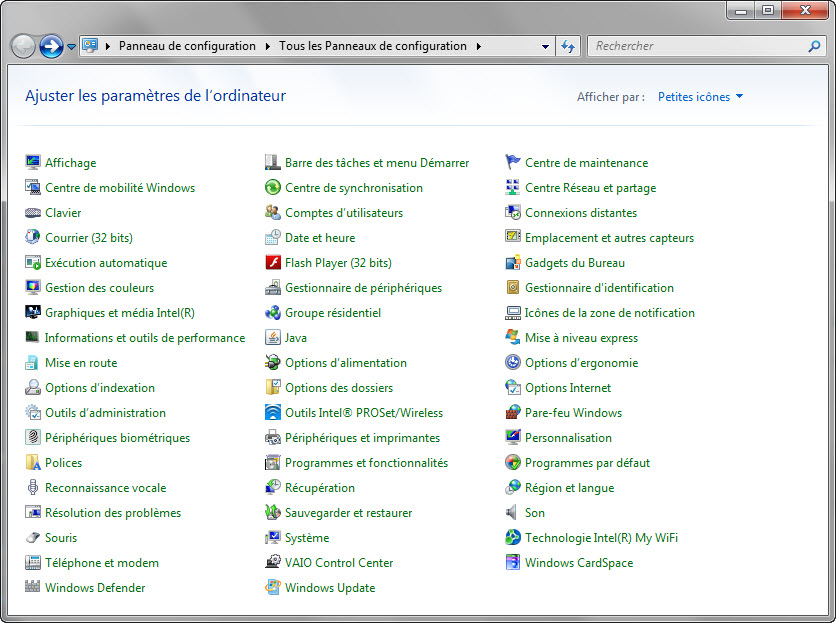Open the Polices fonts icon
The image size is (836, 623).
(33, 462)
